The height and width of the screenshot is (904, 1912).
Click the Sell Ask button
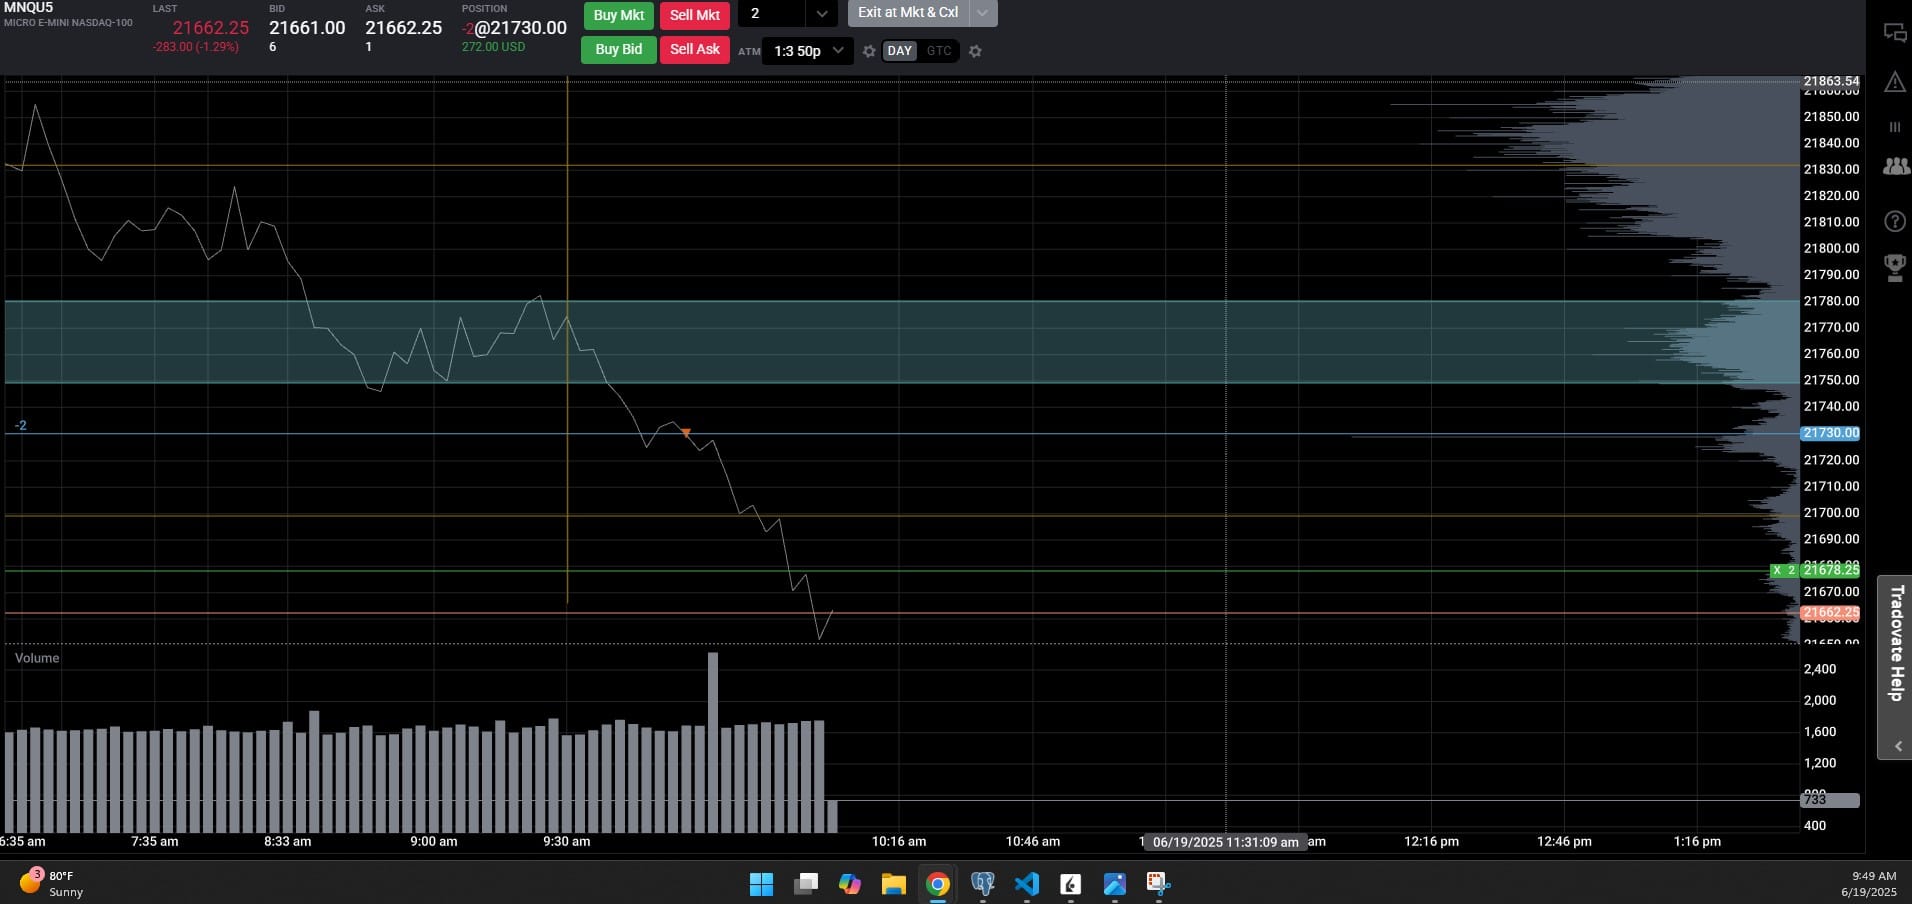(x=694, y=50)
